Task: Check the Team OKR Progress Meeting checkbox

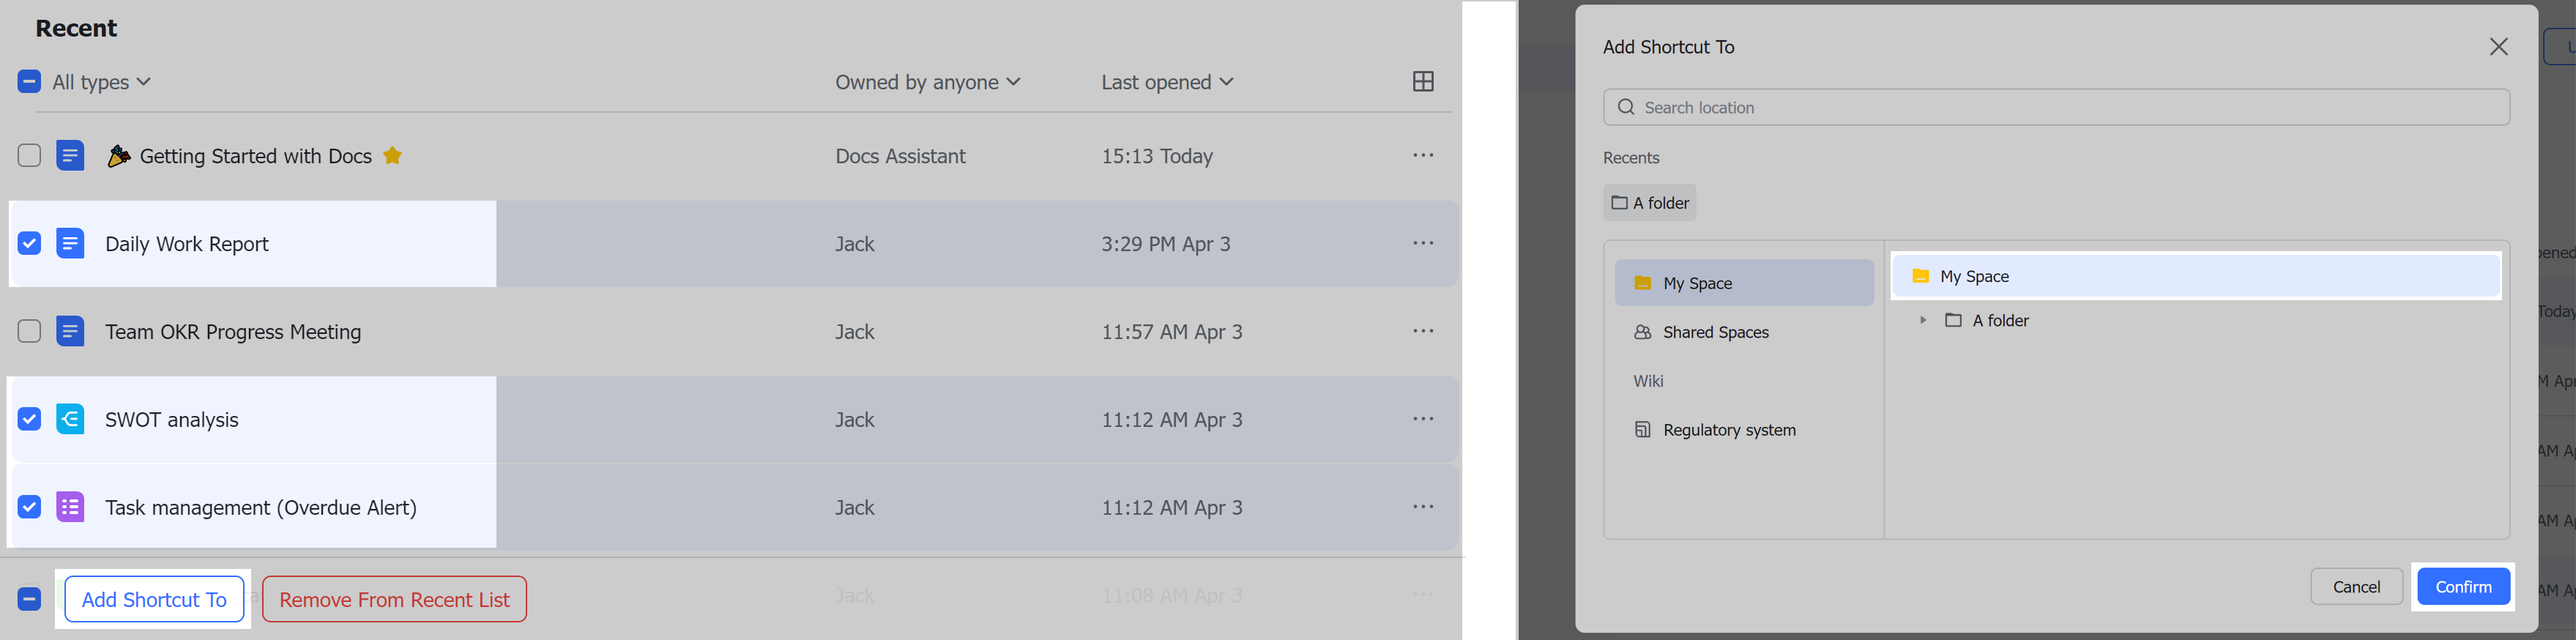Action: 29,331
